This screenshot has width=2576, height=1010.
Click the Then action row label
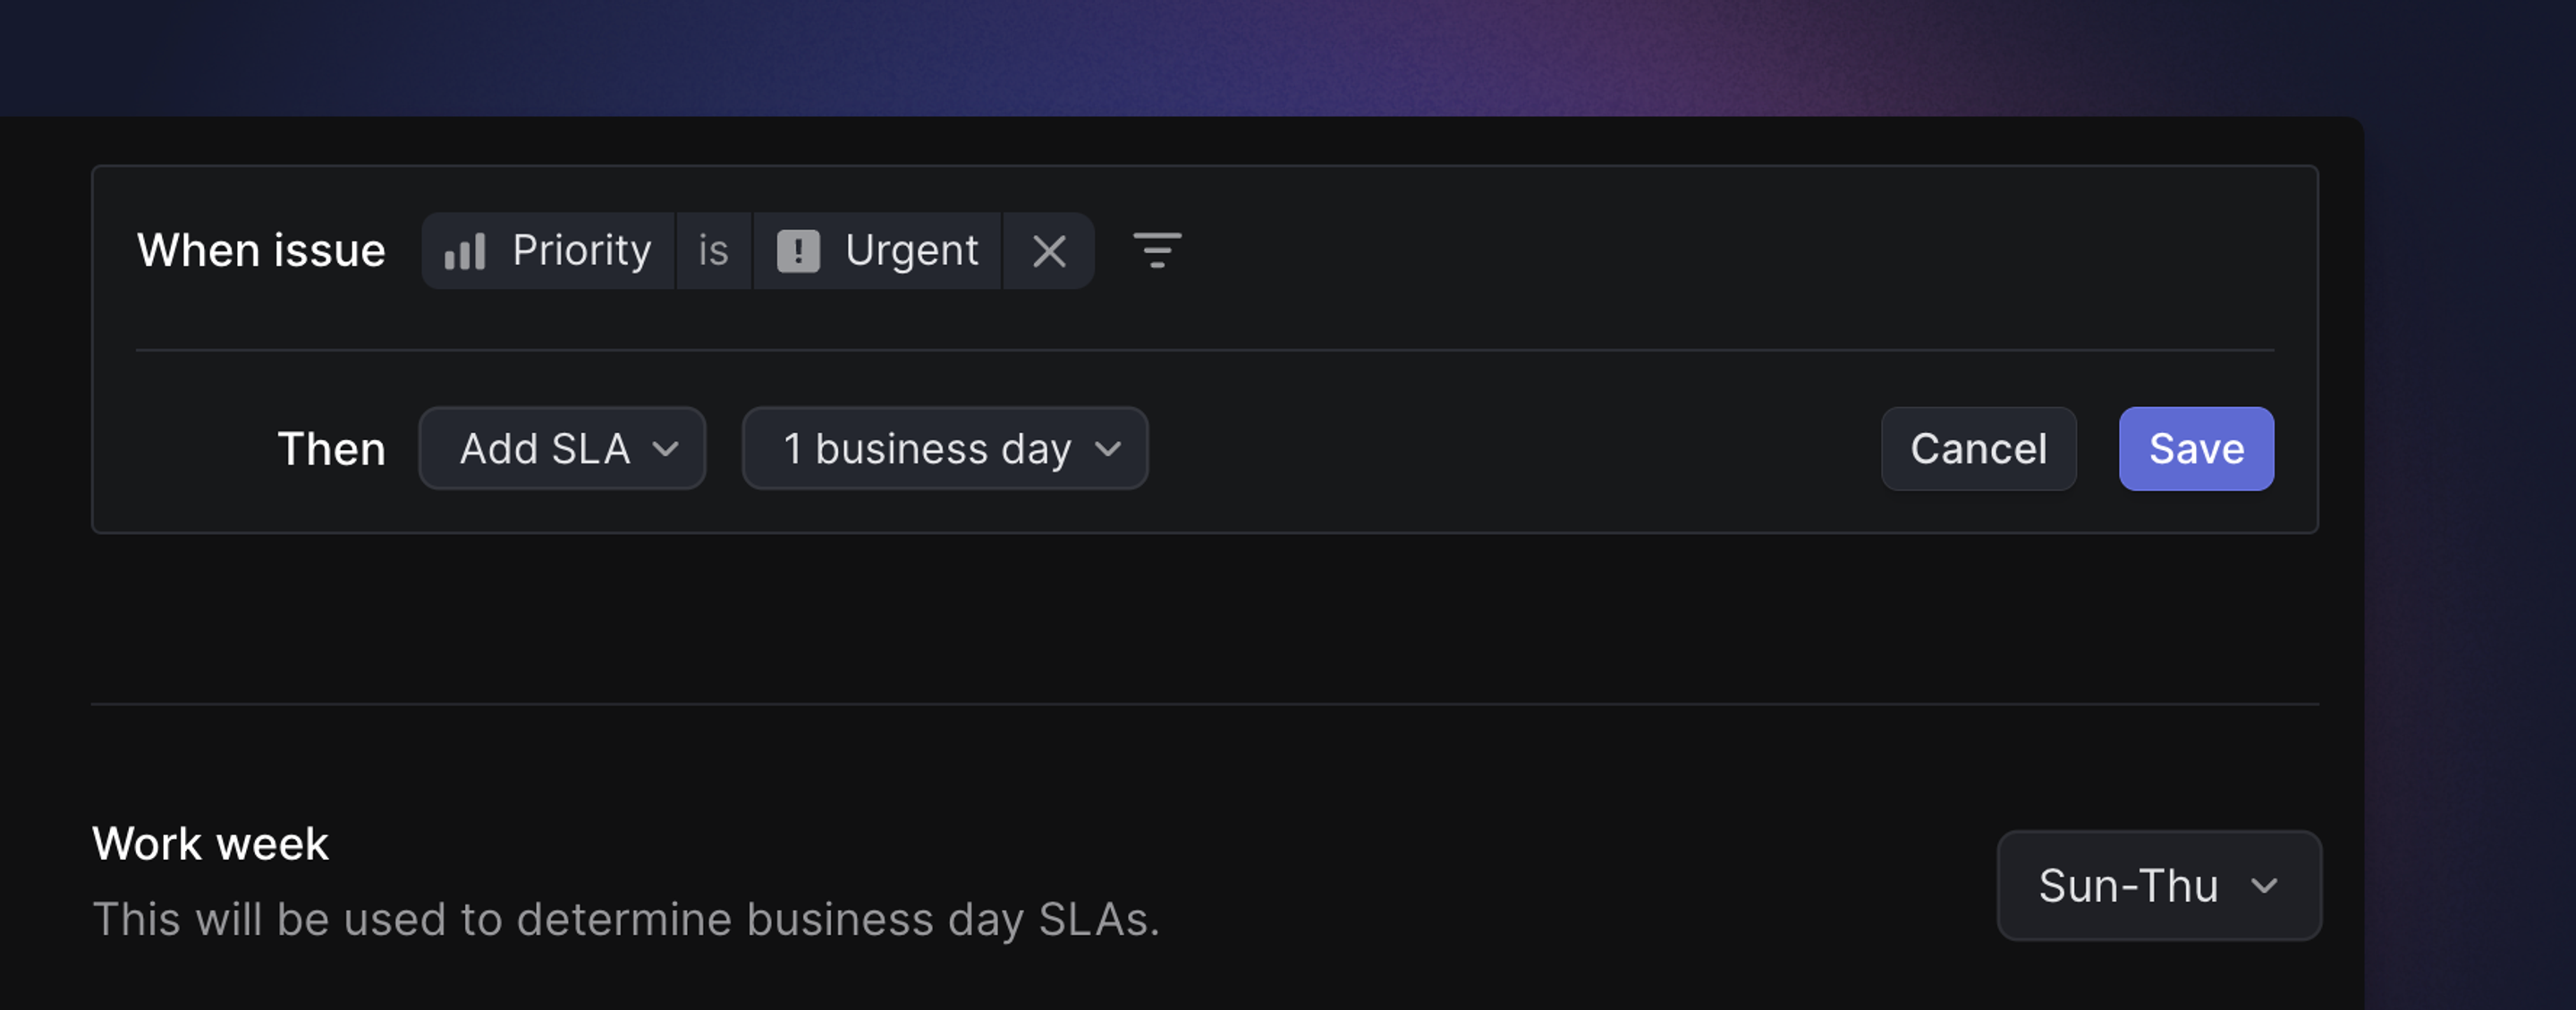[333, 449]
